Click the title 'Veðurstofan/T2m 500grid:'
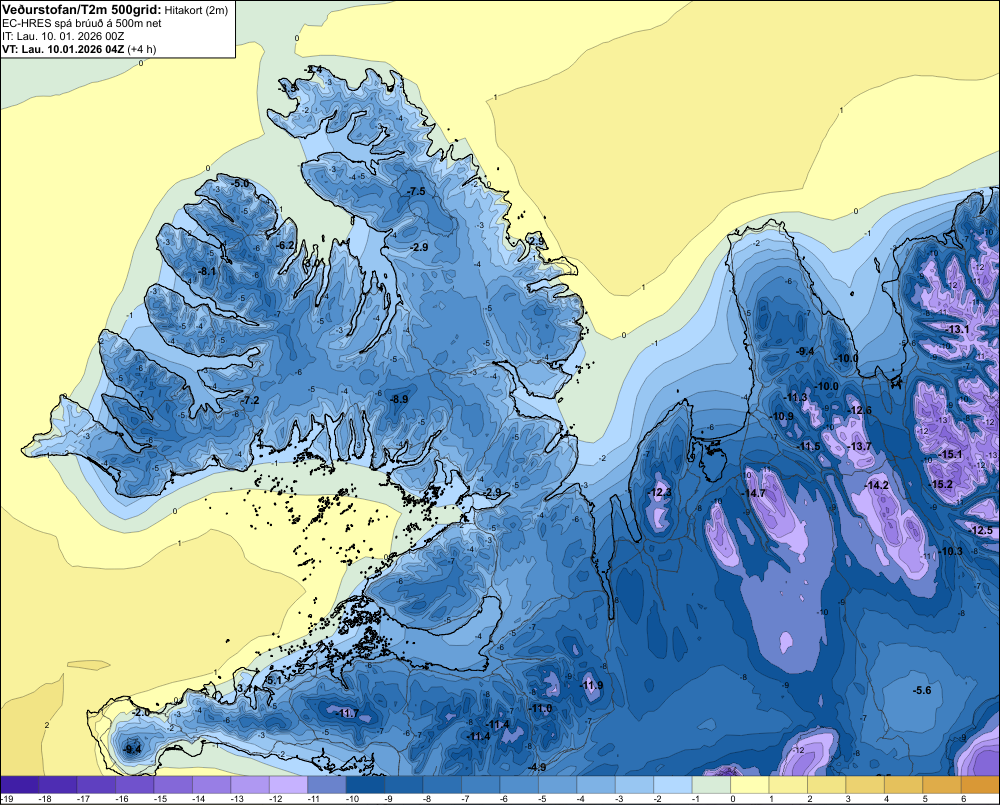 82,10
